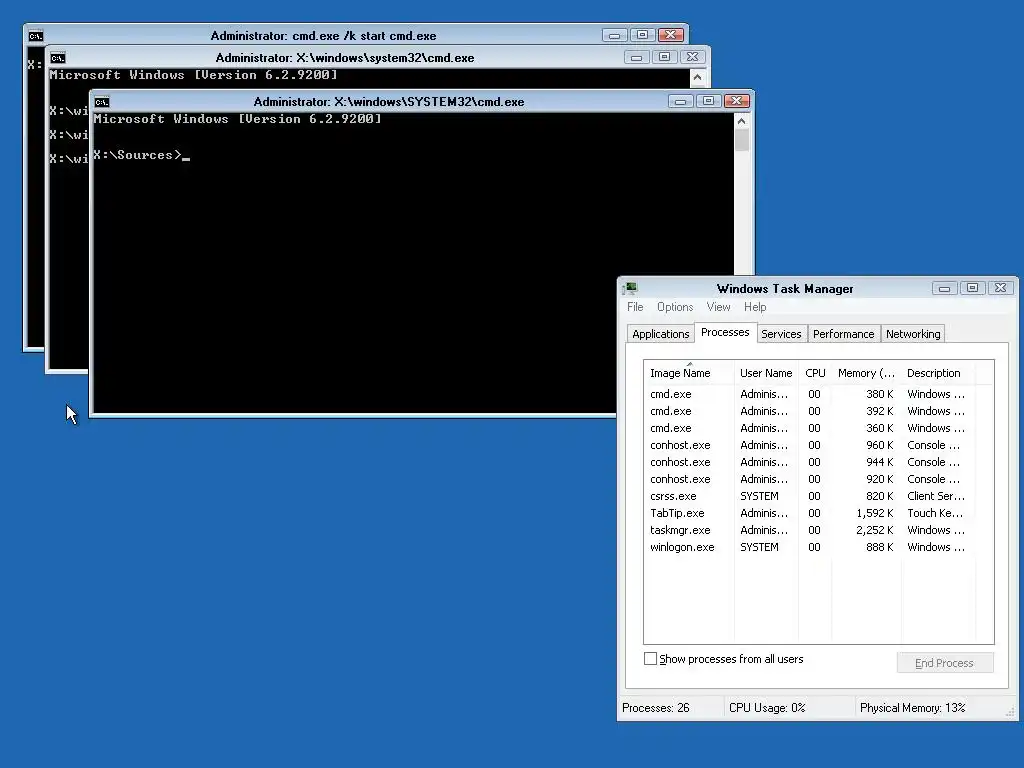This screenshot has height=768, width=1024.
Task: Switch to the Services tab
Action: (x=781, y=334)
